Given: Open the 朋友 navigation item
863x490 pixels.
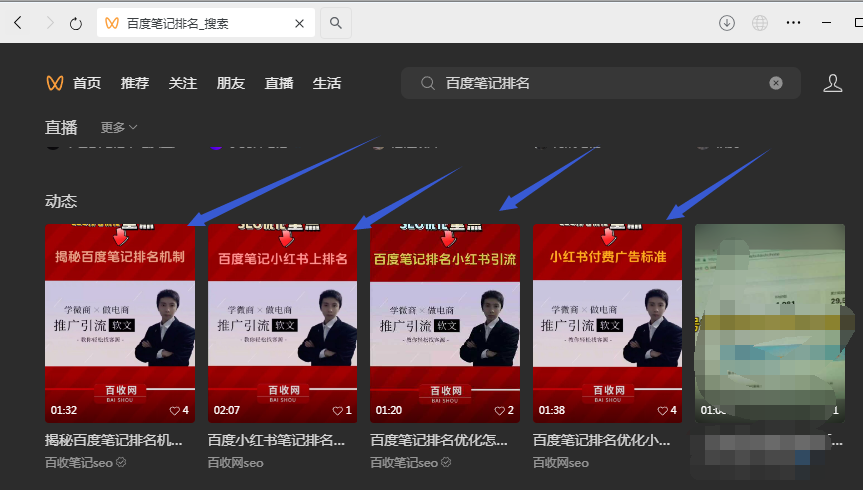Looking at the screenshot, I should tap(231, 83).
